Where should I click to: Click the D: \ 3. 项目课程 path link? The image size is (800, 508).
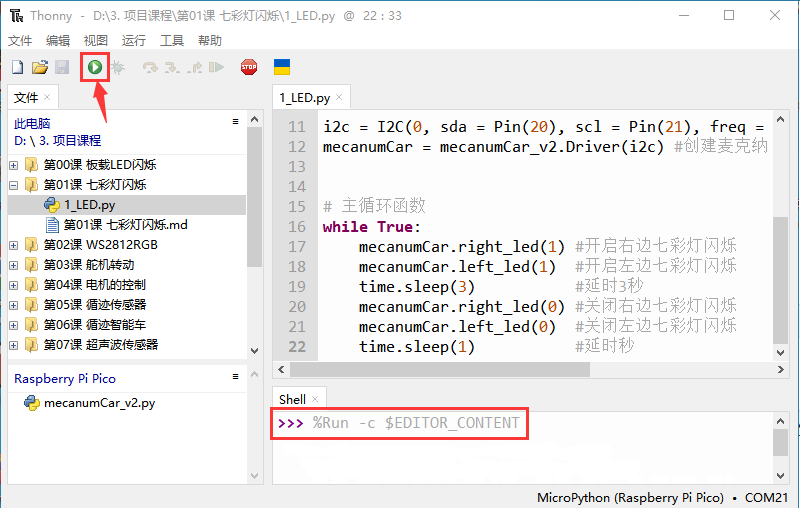tap(58, 141)
